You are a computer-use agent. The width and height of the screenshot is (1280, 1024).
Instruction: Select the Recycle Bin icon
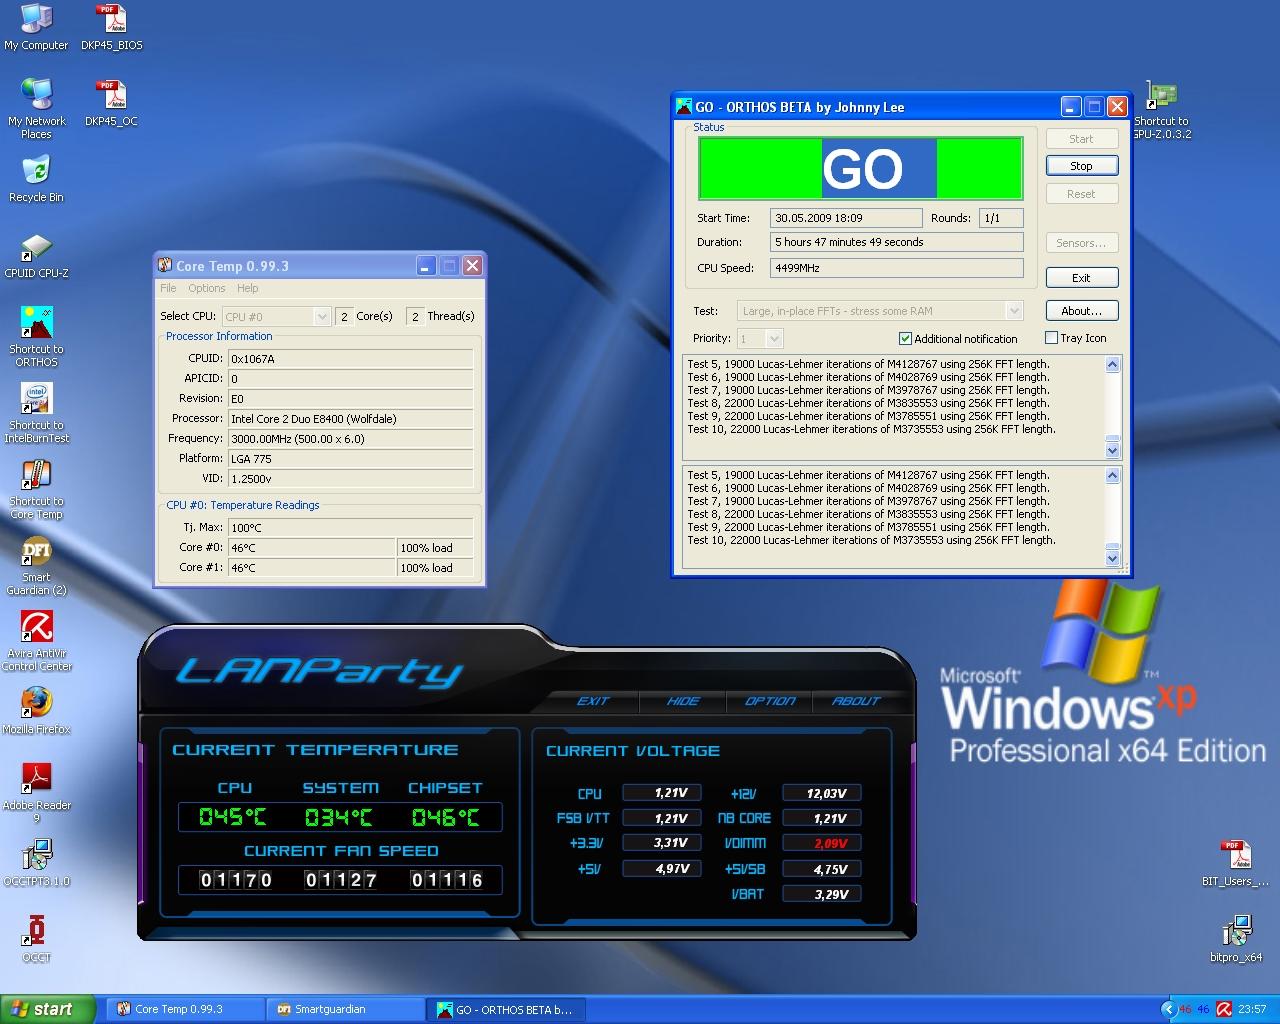(36, 179)
